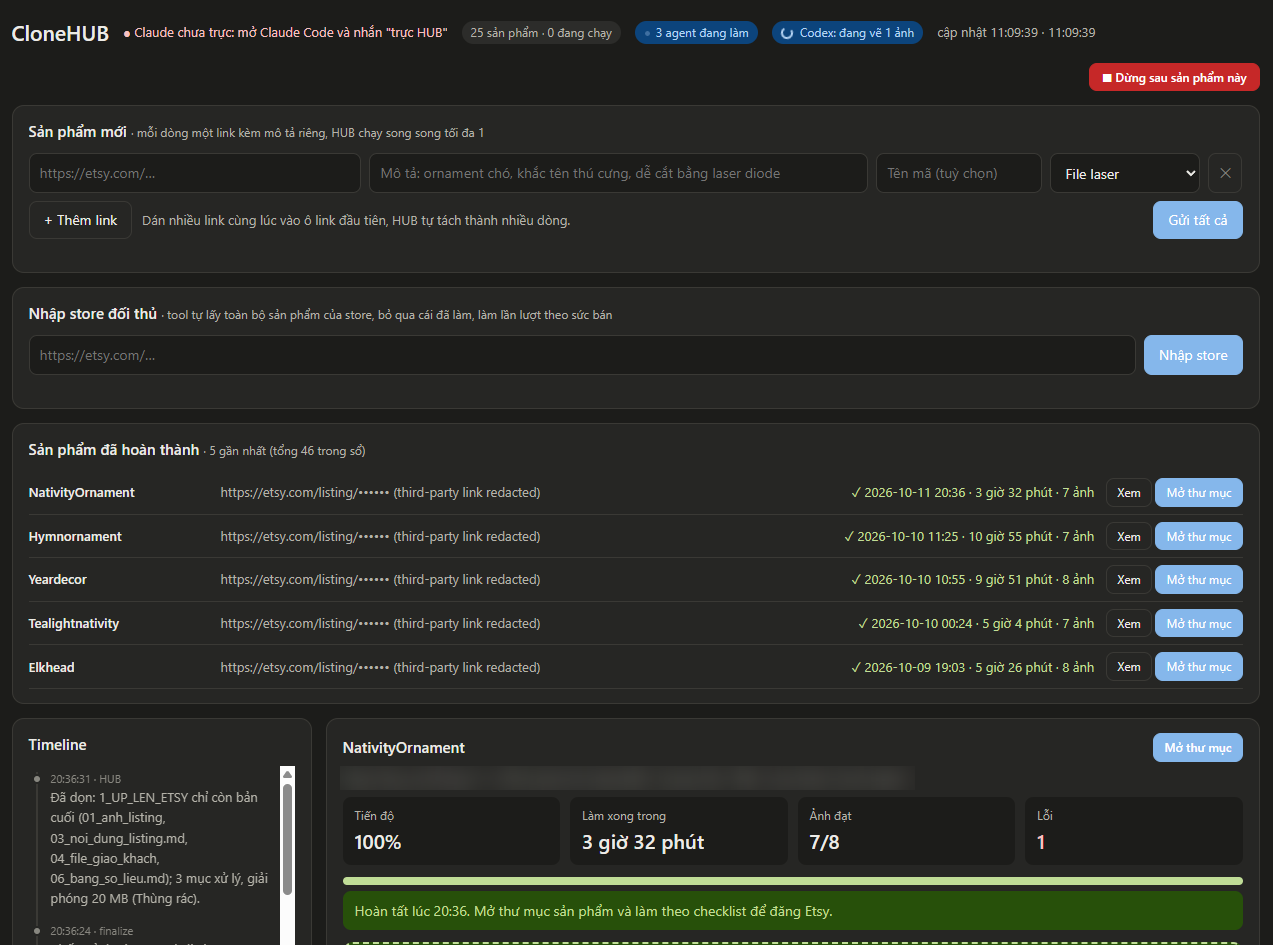This screenshot has width=1273, height=945.
Task: Click the green progress bar in NativityOrnament panel
Action: [792, 881]
